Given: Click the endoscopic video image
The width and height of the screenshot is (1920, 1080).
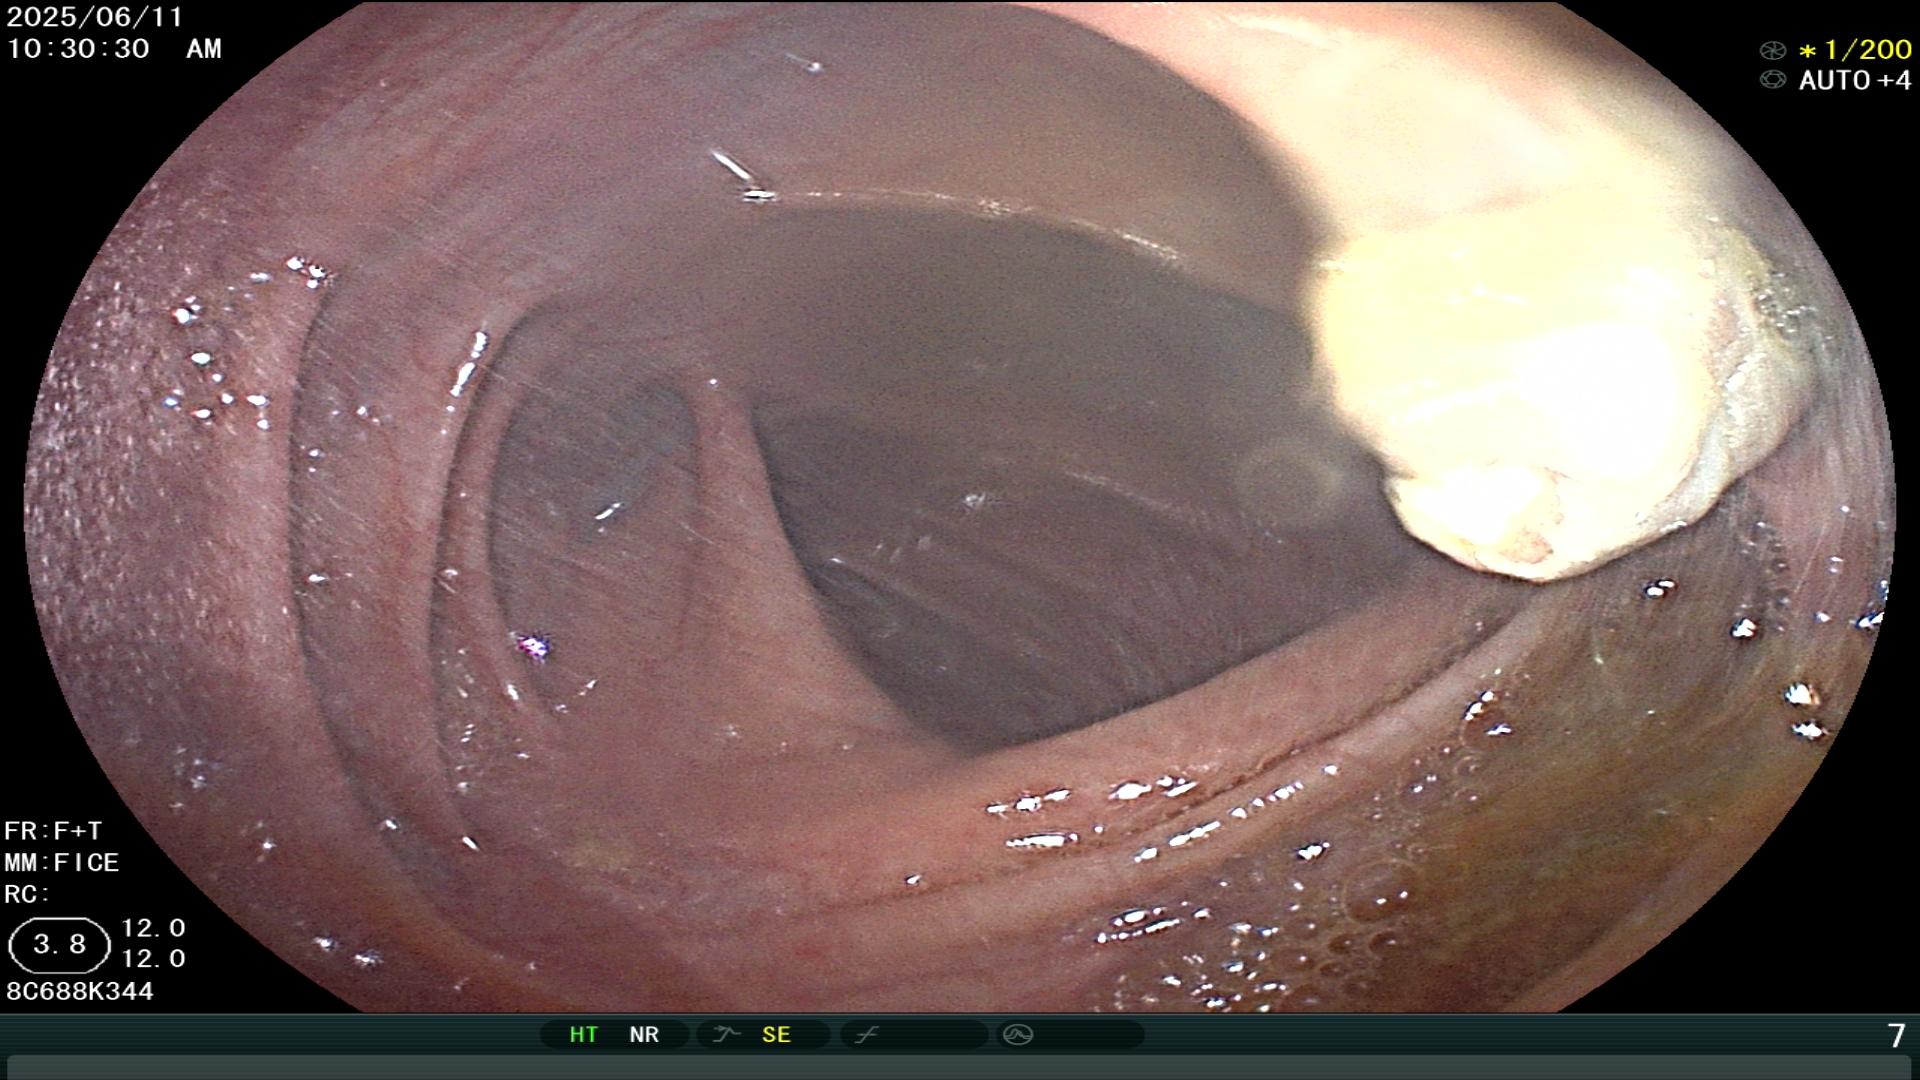Looking at the screenshot, I should point(960,506).
